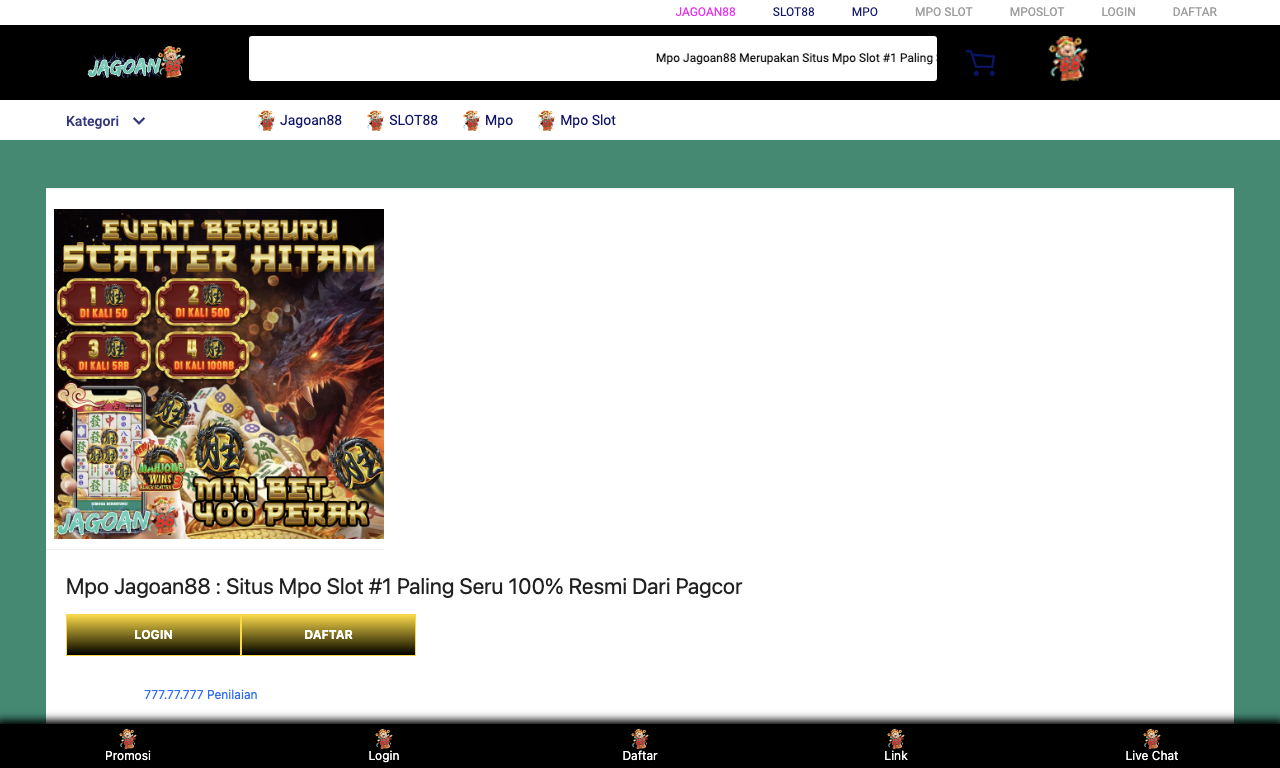
Task: Click the yellow-black DAFTAR button
Action: [x=328, y=635]
